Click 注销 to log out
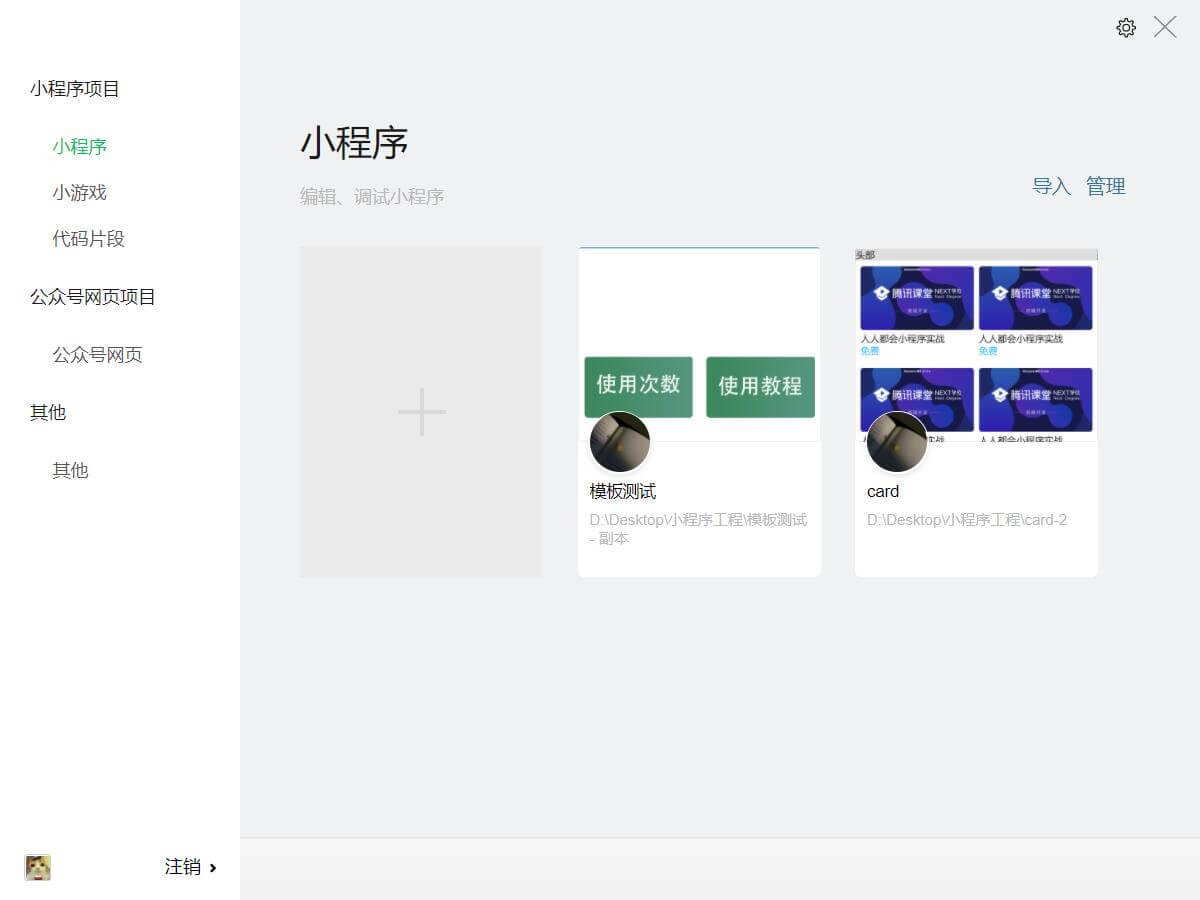The width and height of the screenshot is (1200, 900). coord(183,867)
